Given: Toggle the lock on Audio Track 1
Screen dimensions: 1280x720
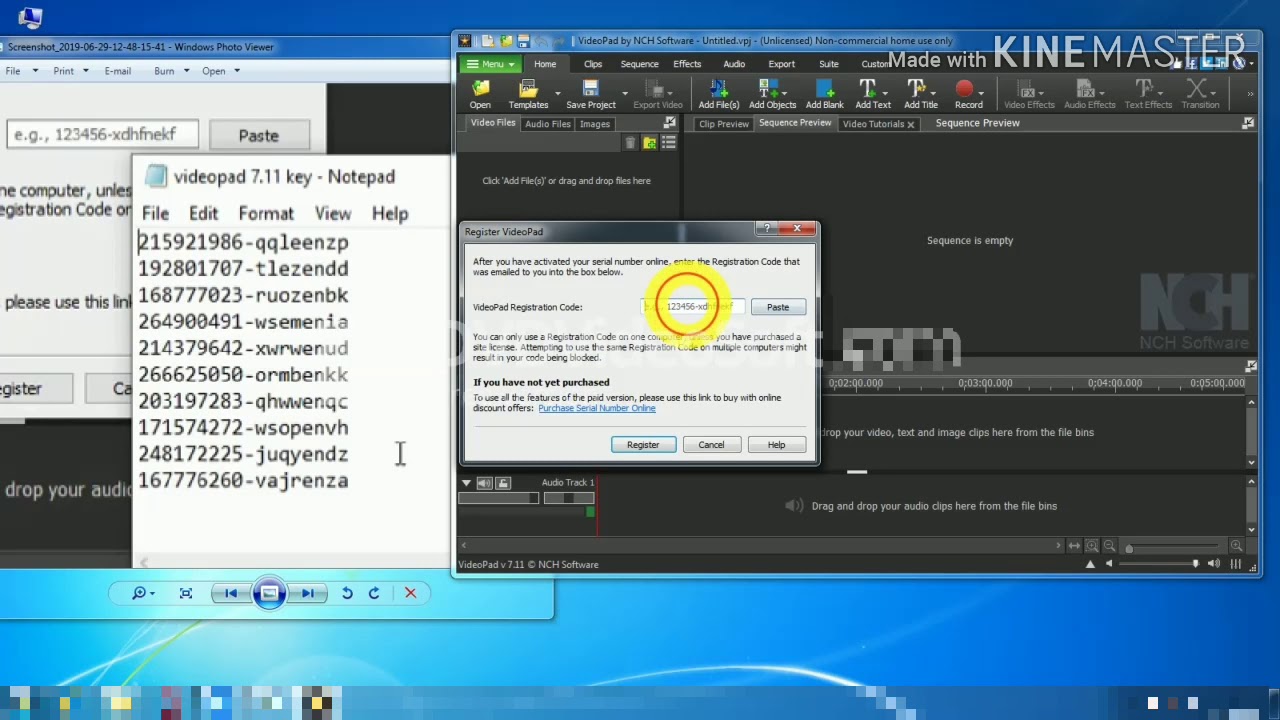Looking at the screenshot, I should (x=503, y=483).
